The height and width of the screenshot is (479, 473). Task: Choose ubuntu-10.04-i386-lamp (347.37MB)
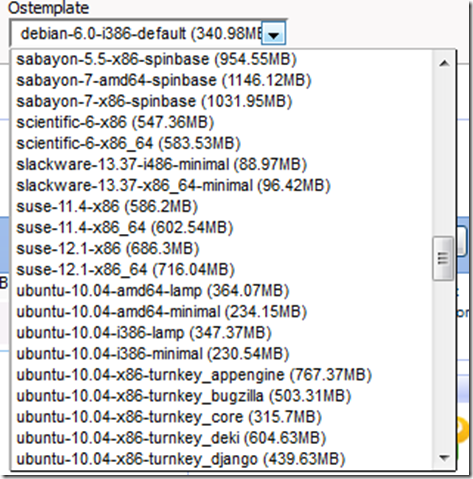223,333
